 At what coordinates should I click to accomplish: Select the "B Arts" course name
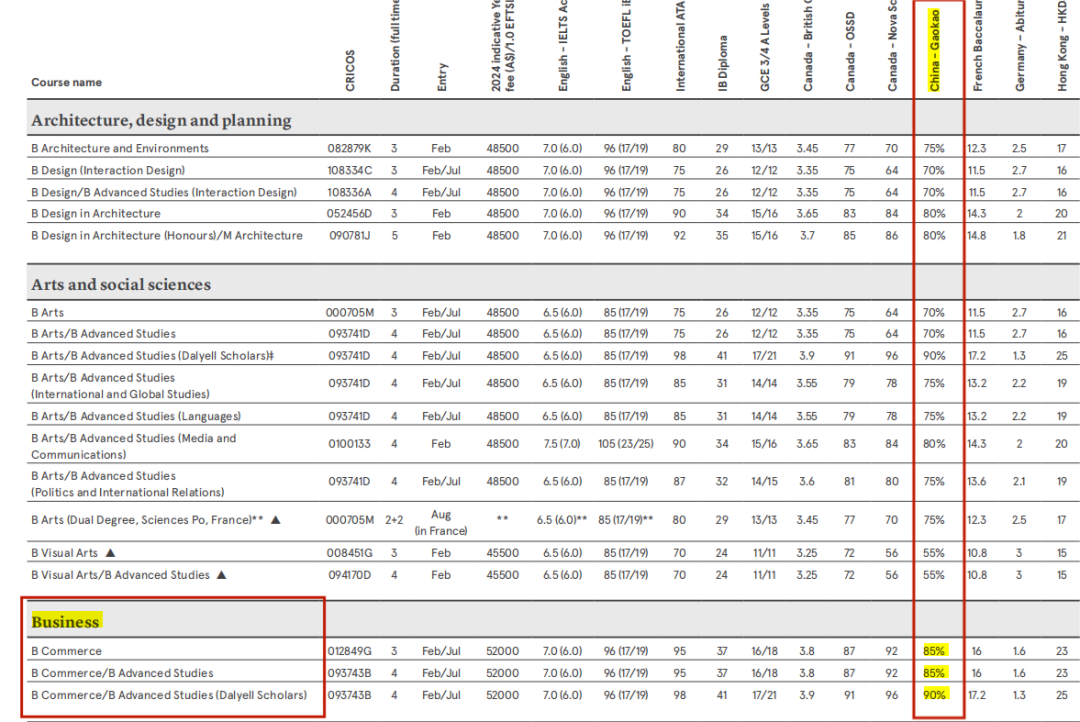48,313
